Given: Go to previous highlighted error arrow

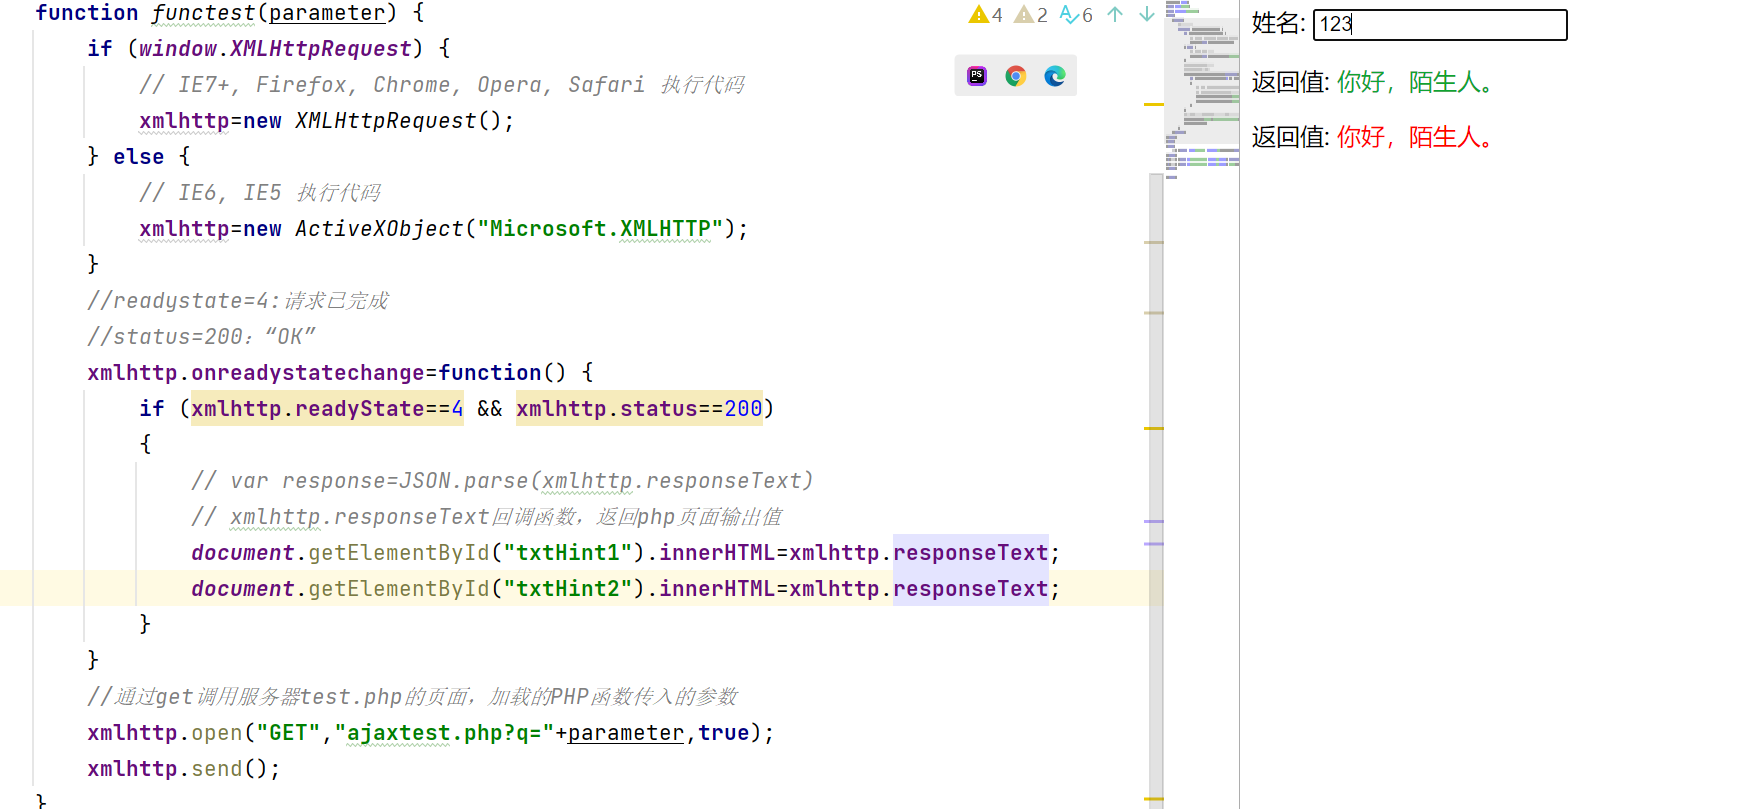Looking at the screenshot, I should 1115,15.
